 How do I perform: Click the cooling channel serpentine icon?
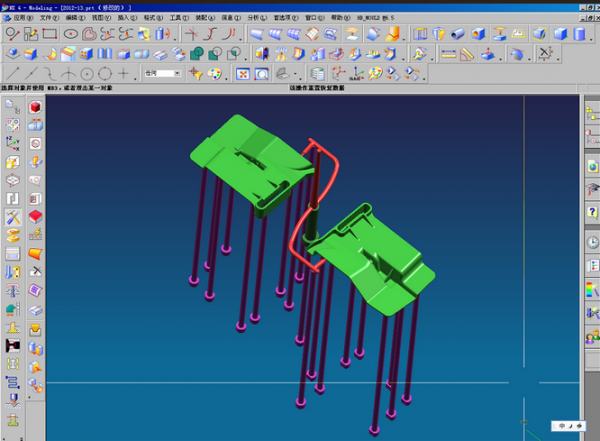[x=13, y=382]
